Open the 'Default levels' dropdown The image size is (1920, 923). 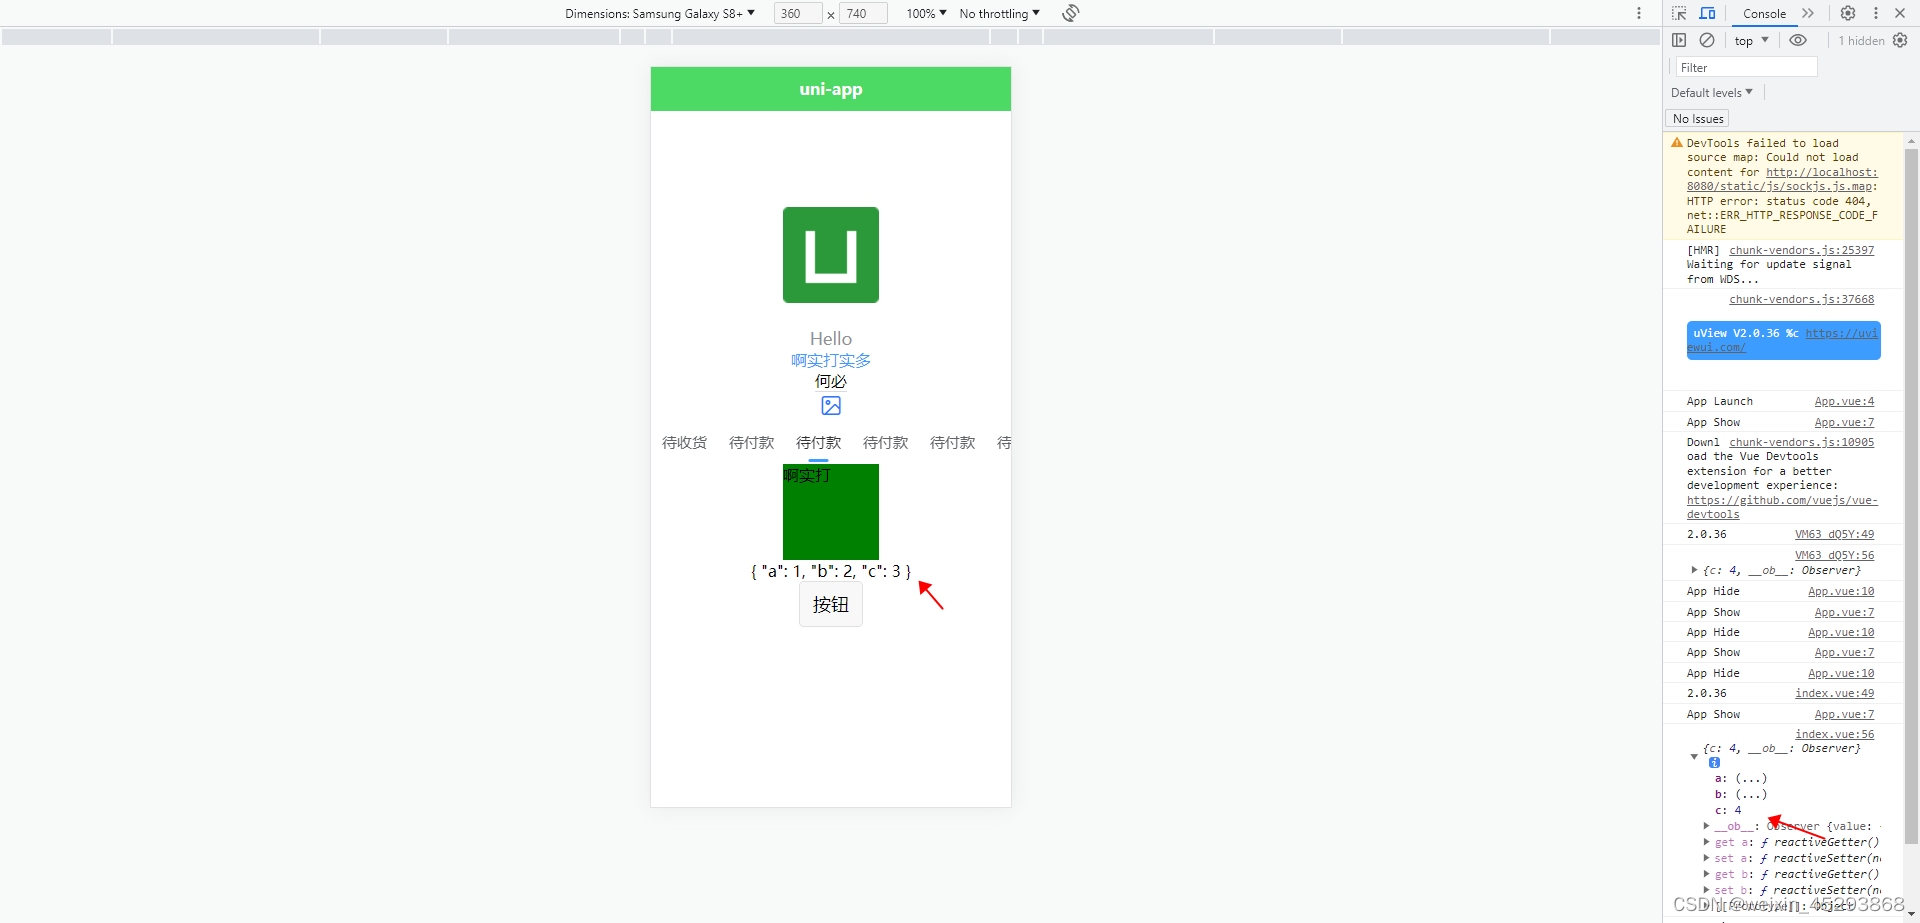(1712, 92)
